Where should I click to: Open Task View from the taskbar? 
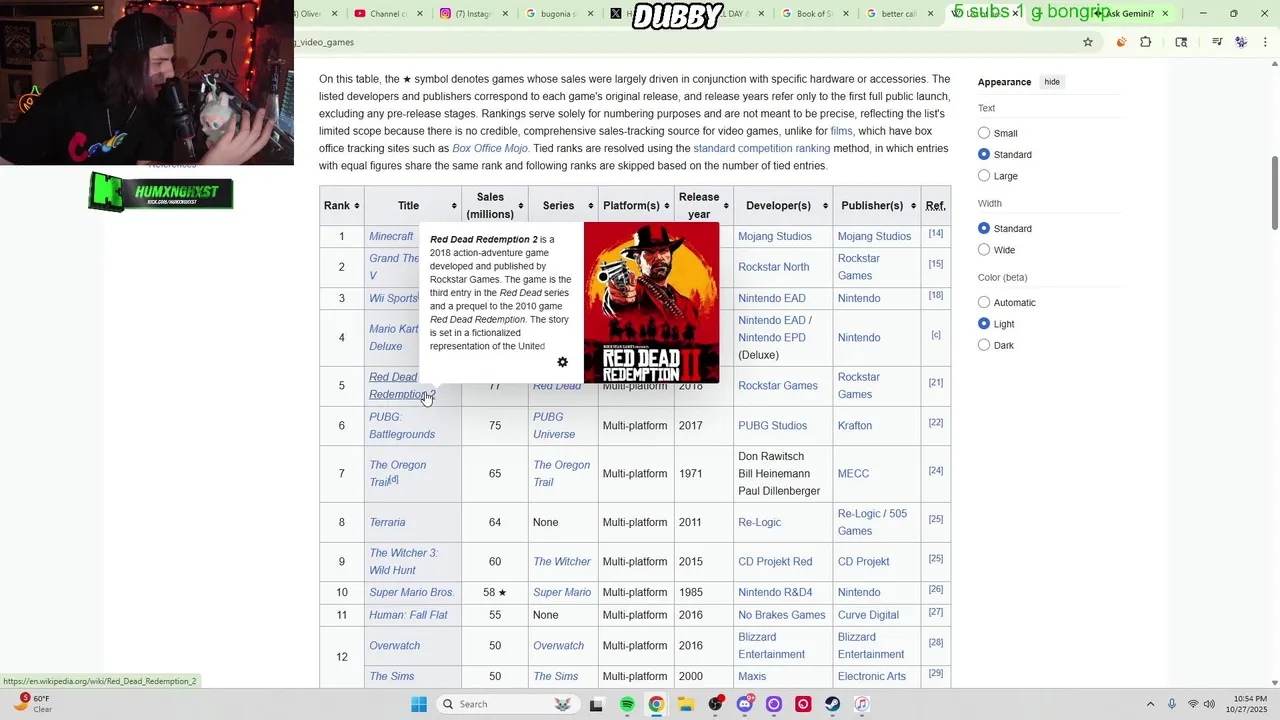point(596,704)
